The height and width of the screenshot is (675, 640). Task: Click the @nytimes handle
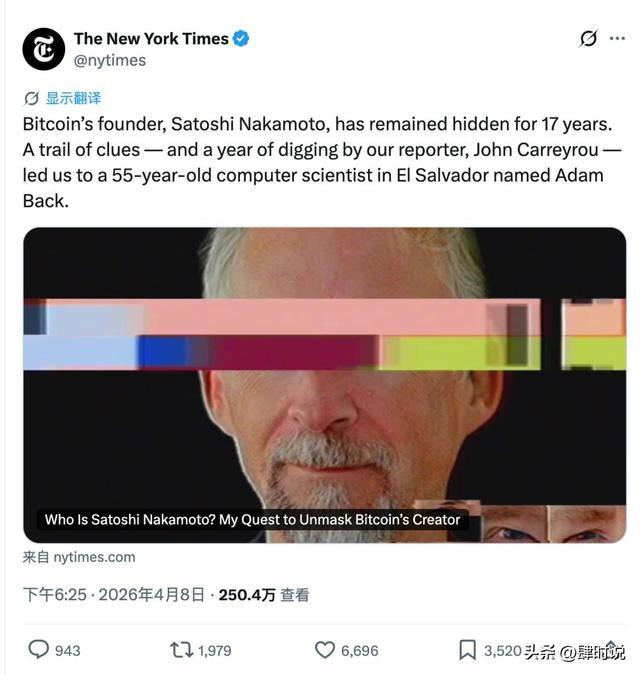110,60
